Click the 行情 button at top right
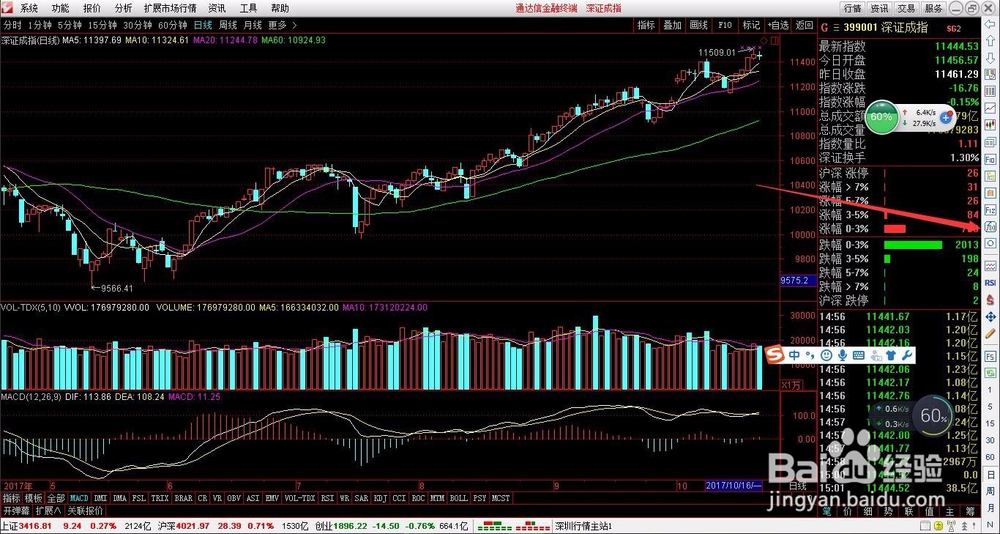 coord(853,8)
